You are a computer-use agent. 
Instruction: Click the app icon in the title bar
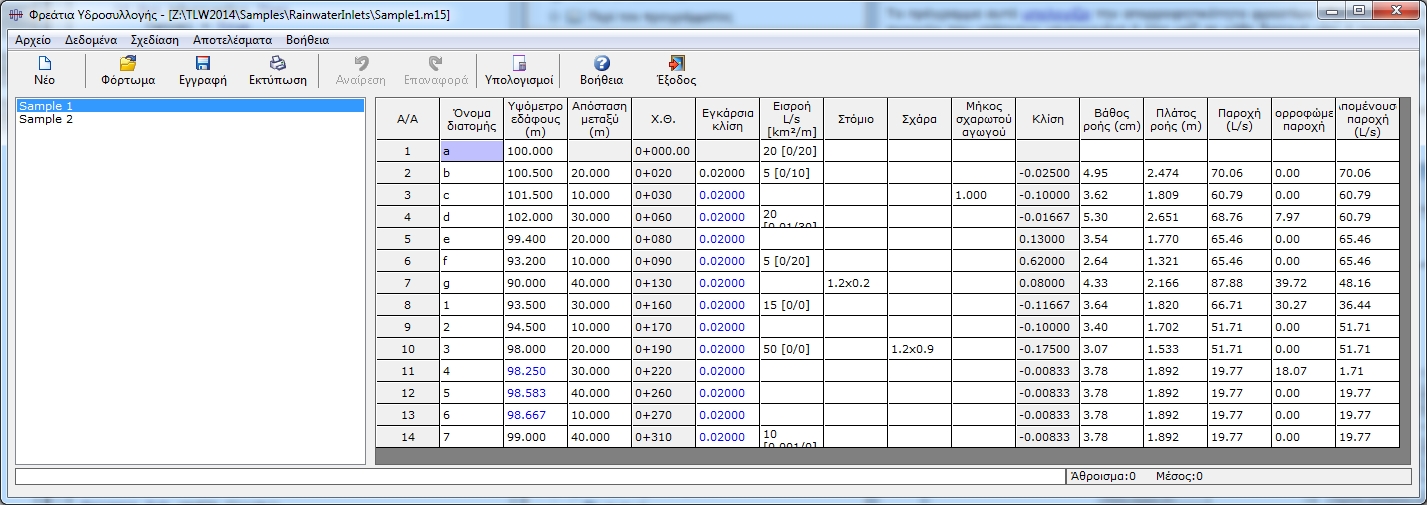pos(14,11)
